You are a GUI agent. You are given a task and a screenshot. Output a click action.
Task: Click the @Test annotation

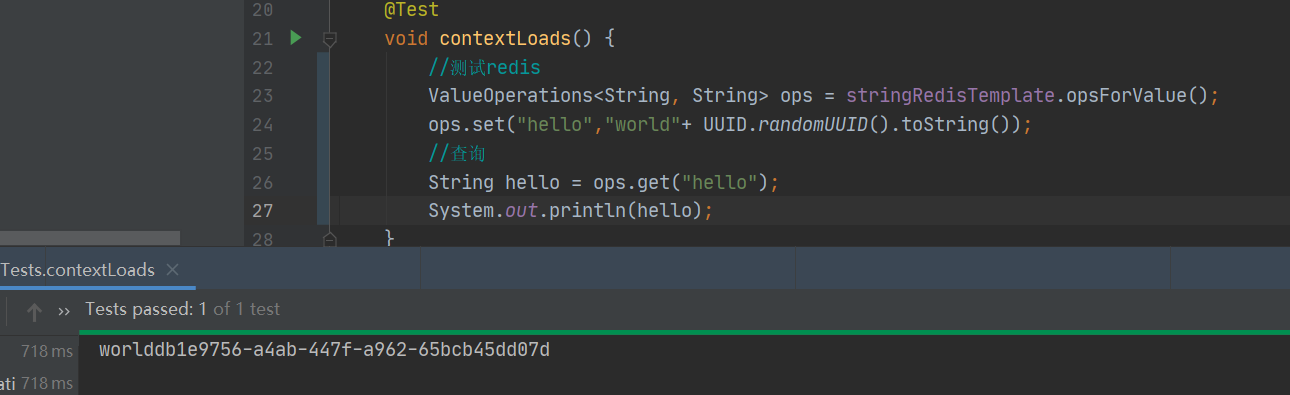(412, 10)
